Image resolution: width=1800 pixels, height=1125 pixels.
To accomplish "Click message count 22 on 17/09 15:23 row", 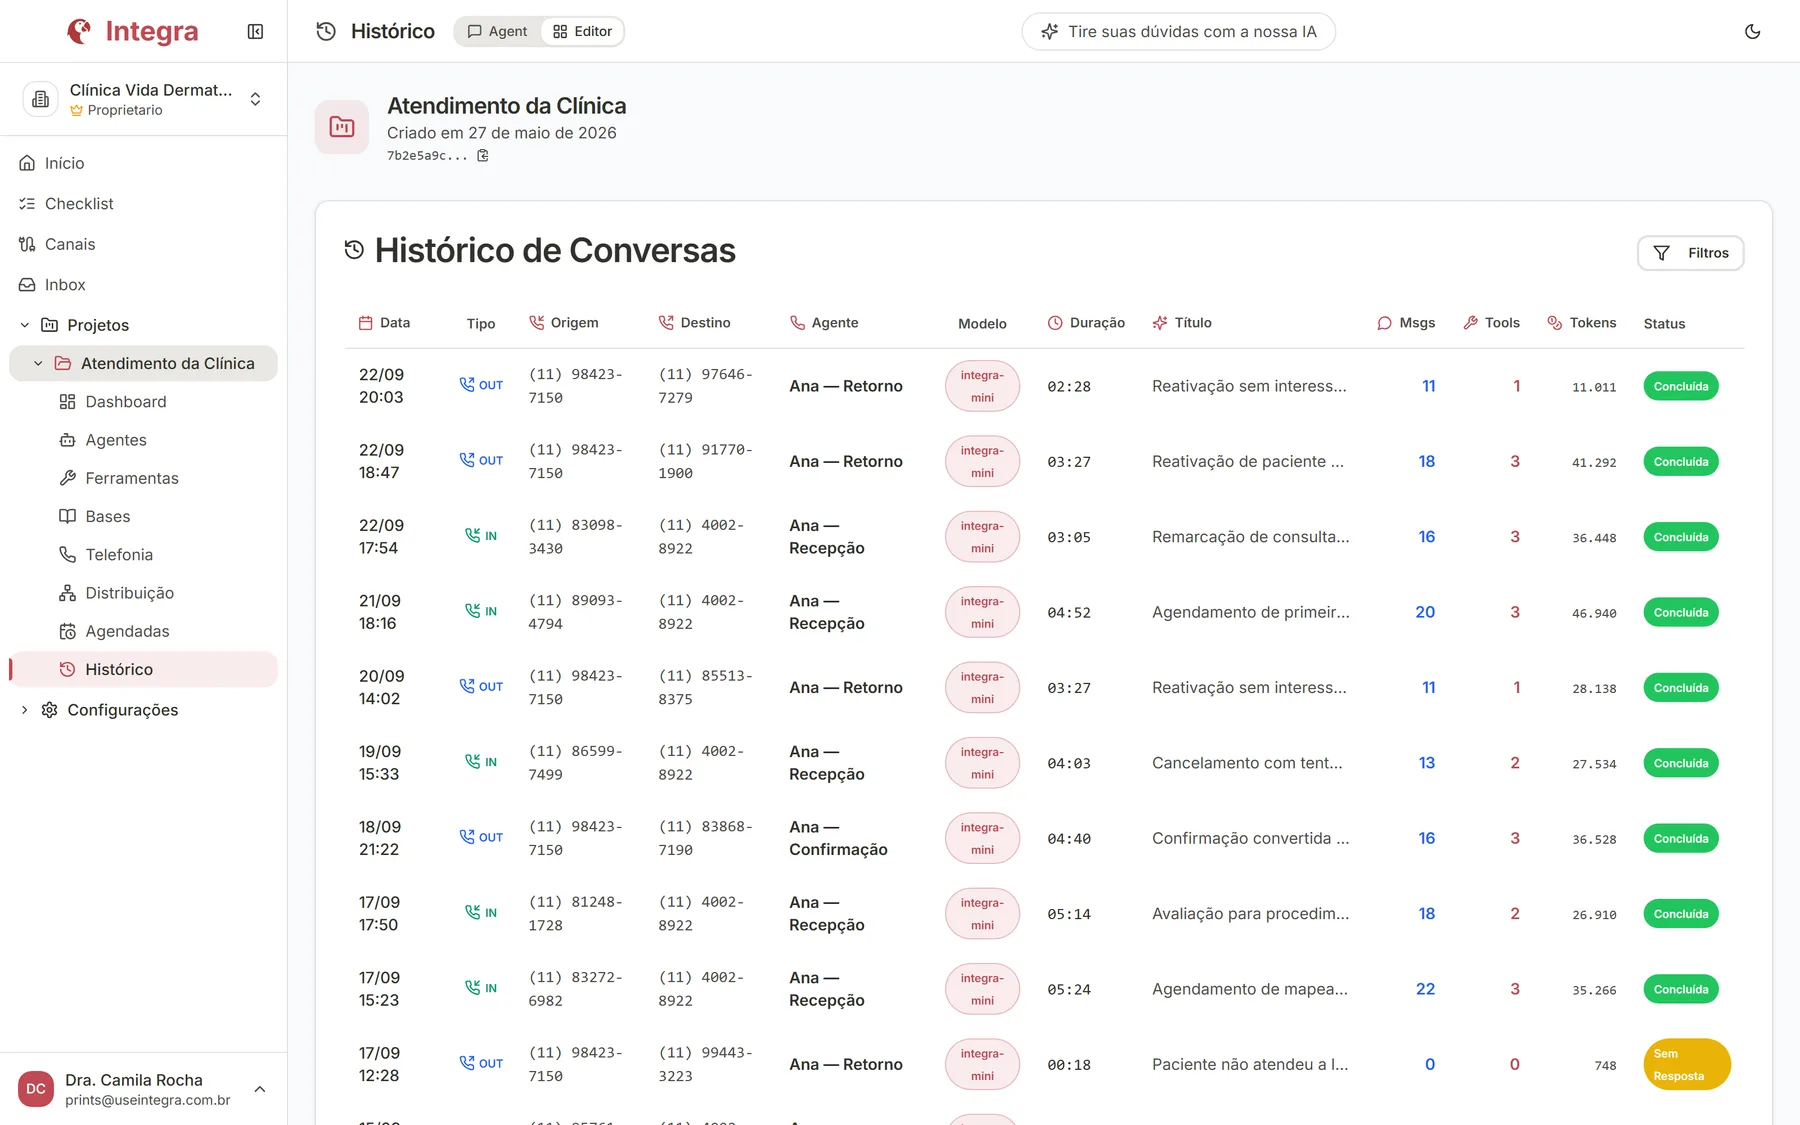I will click(x=1425, y=989).
